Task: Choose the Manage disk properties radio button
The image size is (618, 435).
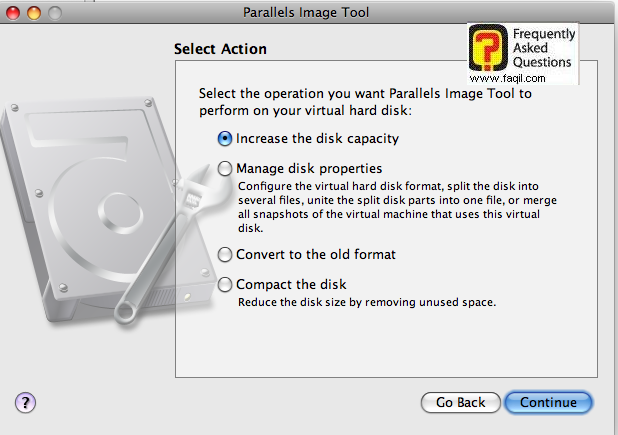Action: click(225, 168)
